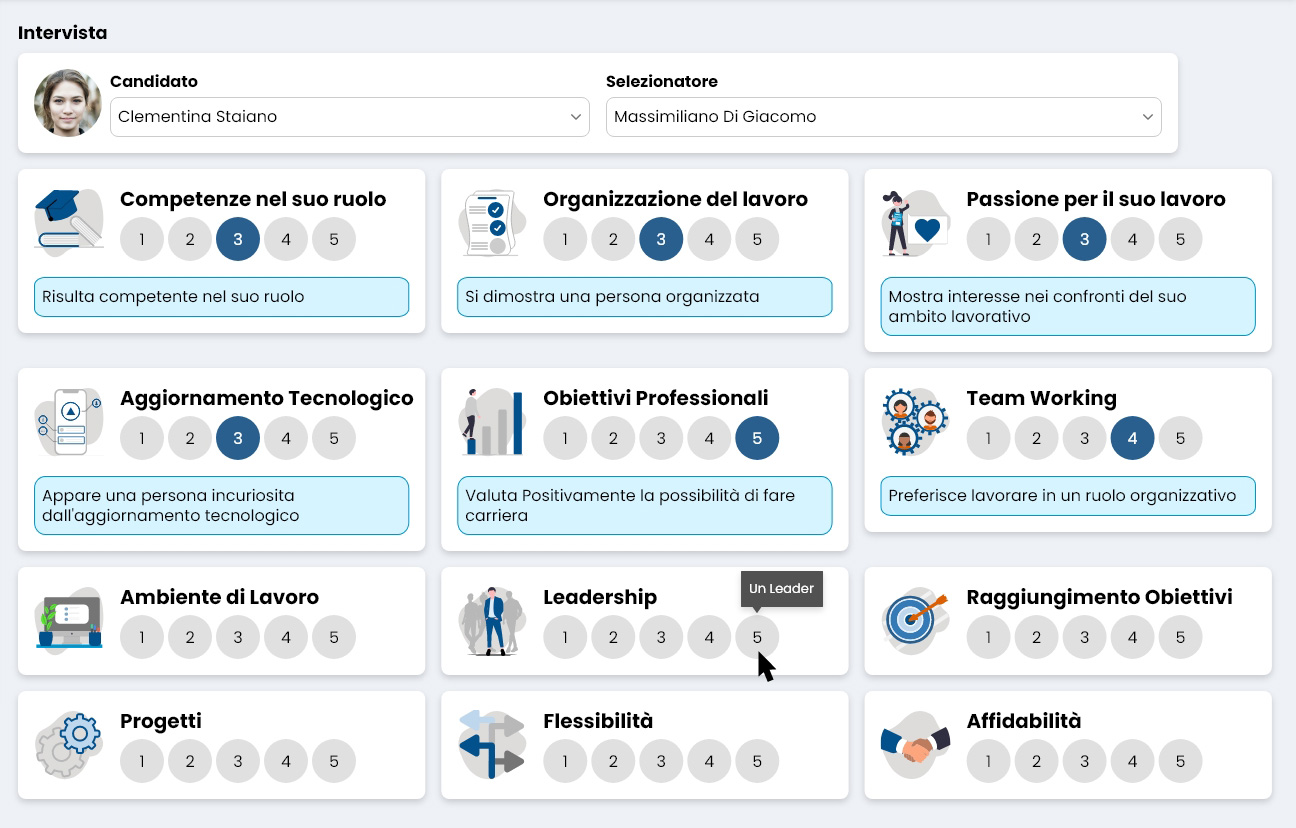This screenshot has width=1296, height=828.
Task: Select rating 1 for Ambiente di Lavoro
Action: pos(141,637)
